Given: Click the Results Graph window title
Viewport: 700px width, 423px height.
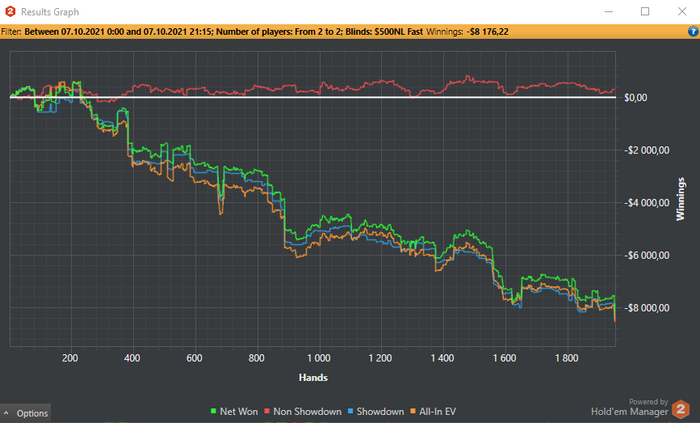Looking at the screenshot, I should [x=50, y=12].
